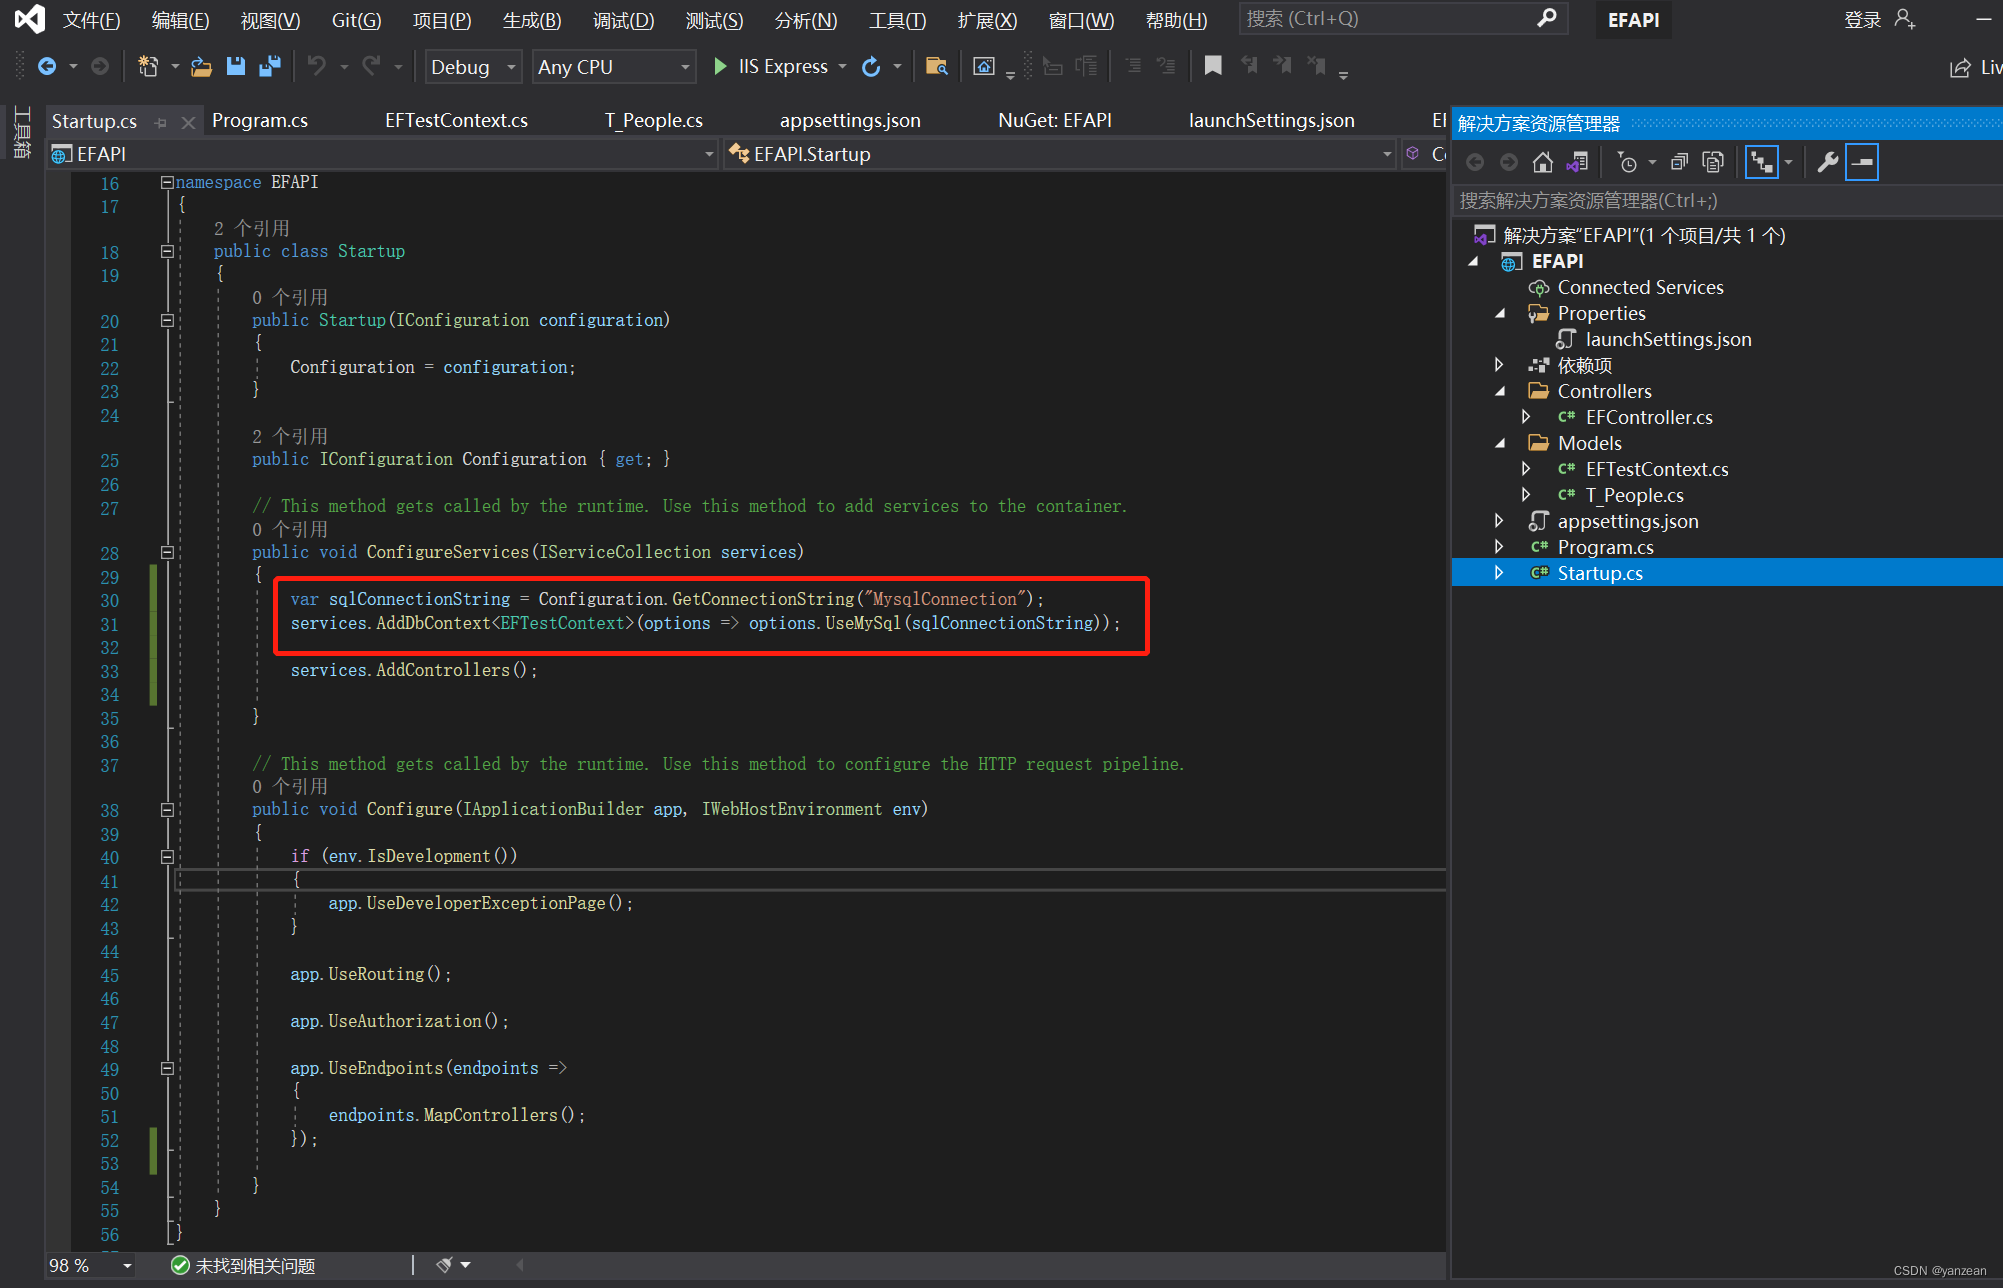
Task: Open the Debug configuration dropdown
Action: tap(472, 67)
